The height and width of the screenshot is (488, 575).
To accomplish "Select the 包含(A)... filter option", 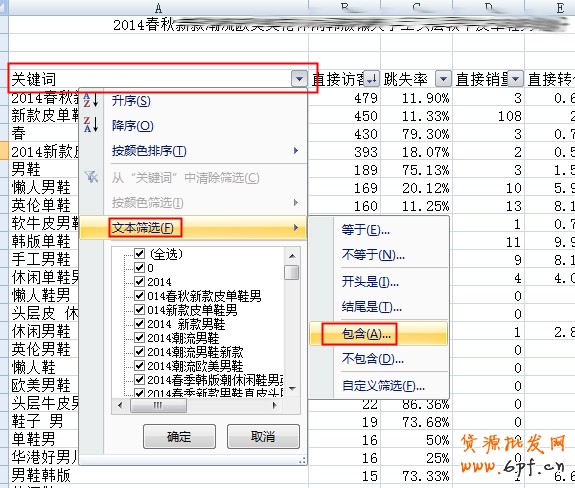I will click(366, 334).
